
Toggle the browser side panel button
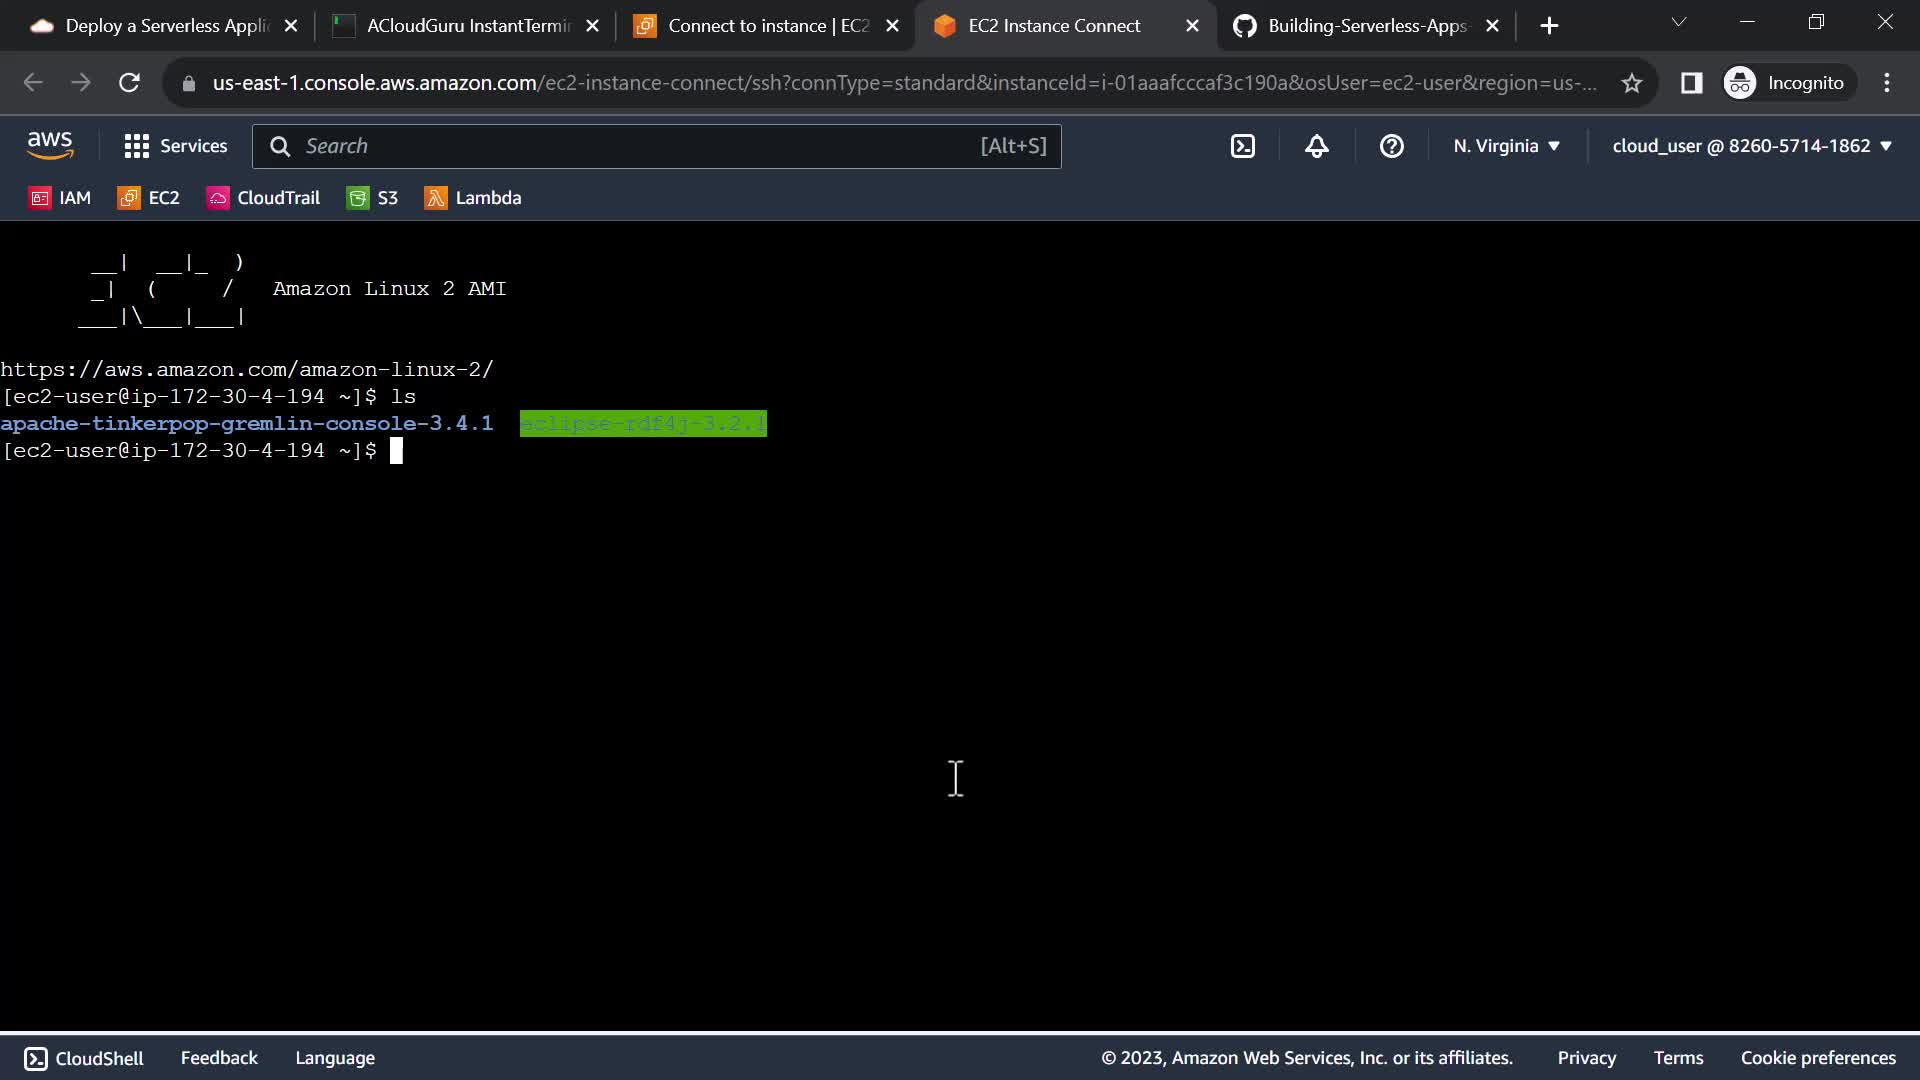(x=1691, y=83)
